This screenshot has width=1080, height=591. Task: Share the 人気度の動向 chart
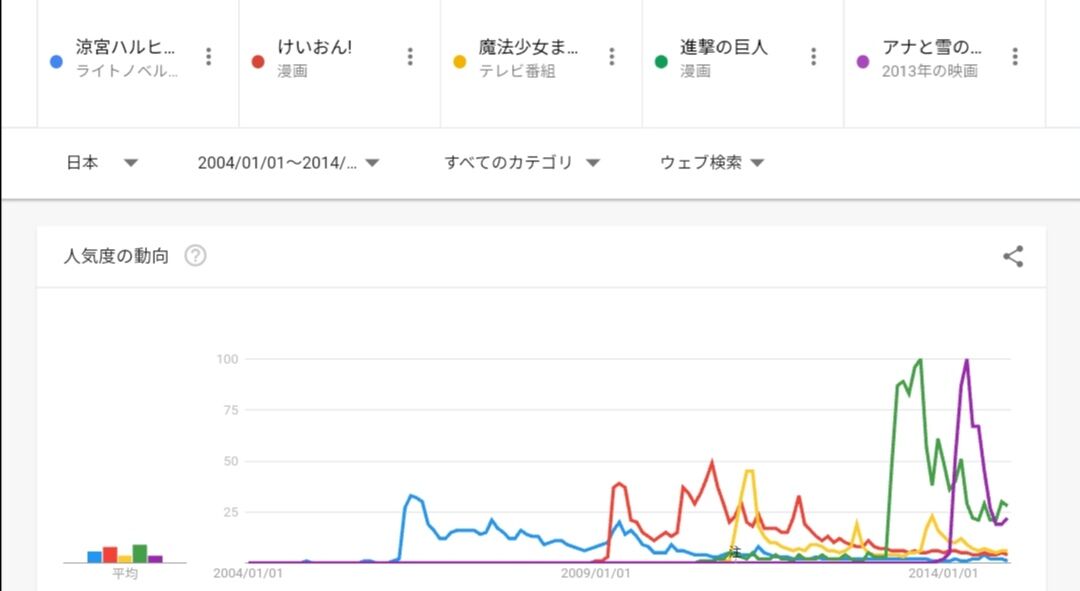(x=1013, y=257)
